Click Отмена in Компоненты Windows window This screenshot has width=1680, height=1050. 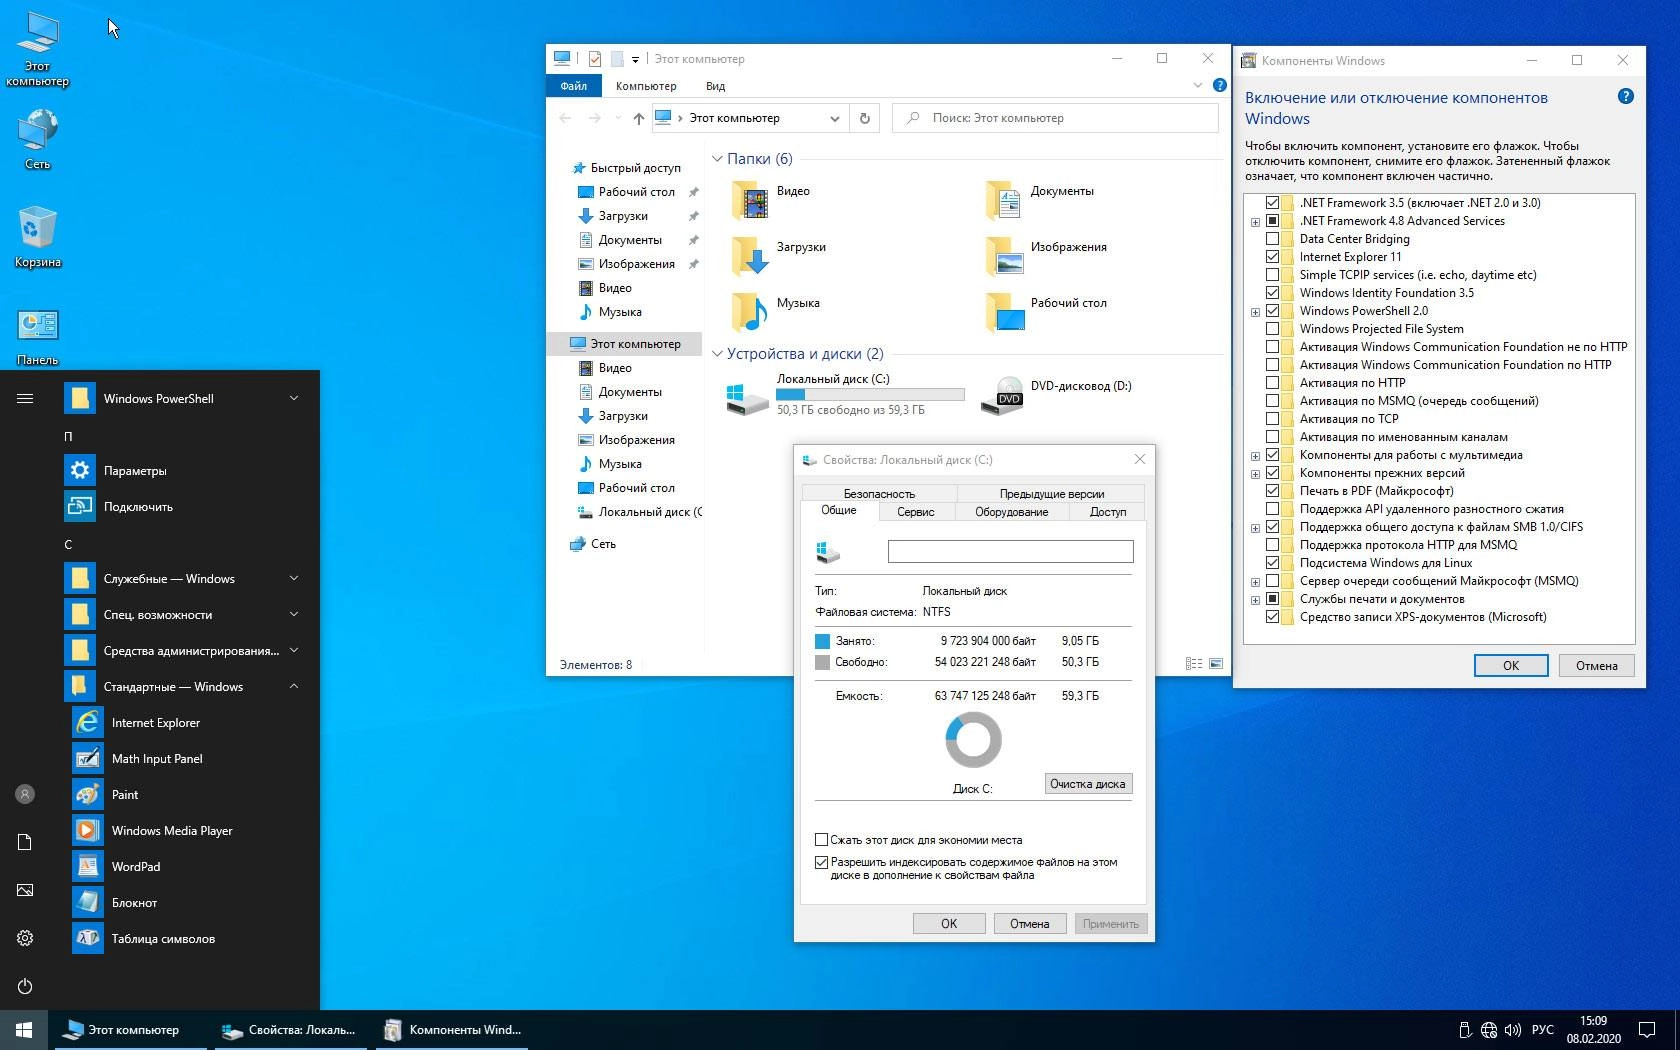(1596, 665)
